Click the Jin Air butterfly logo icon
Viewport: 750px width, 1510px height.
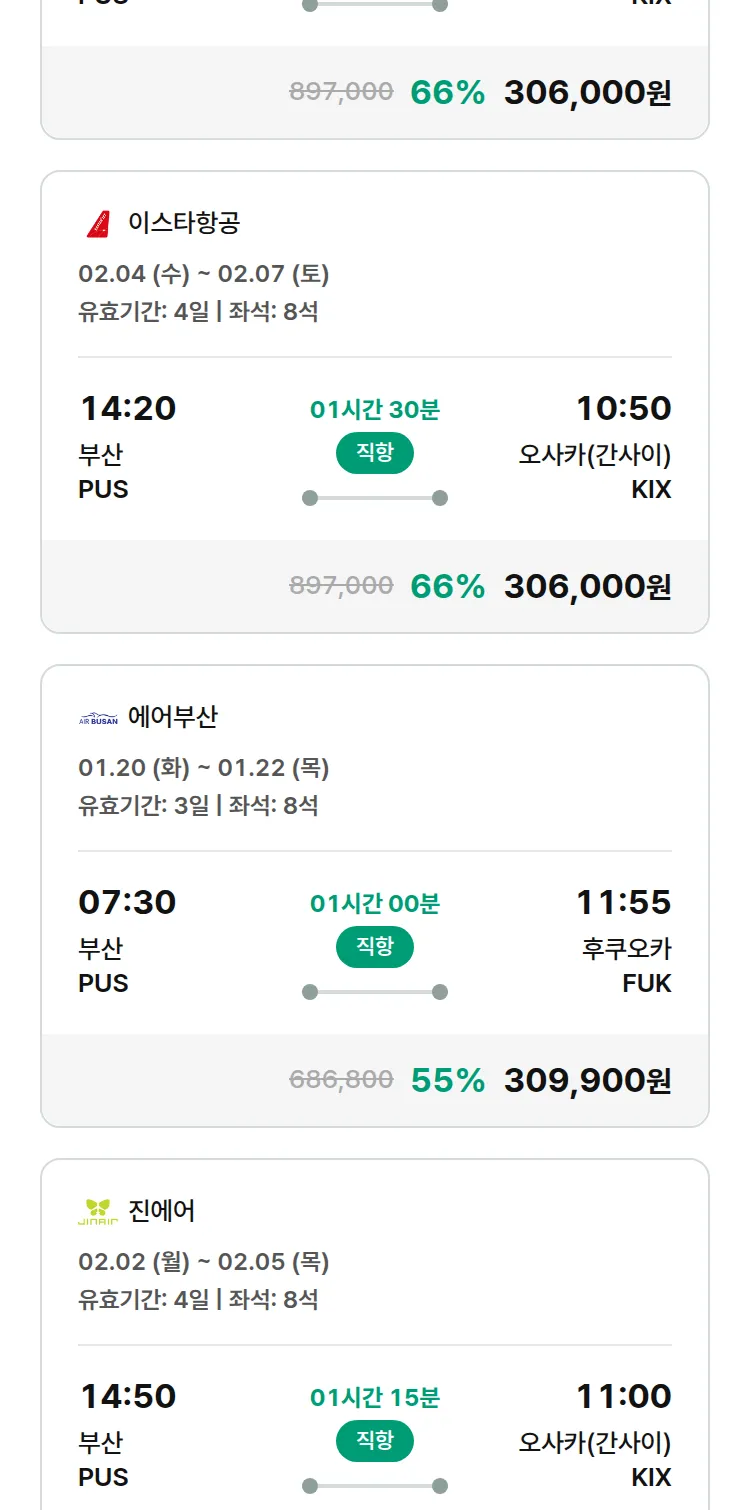coord(98,1212)
